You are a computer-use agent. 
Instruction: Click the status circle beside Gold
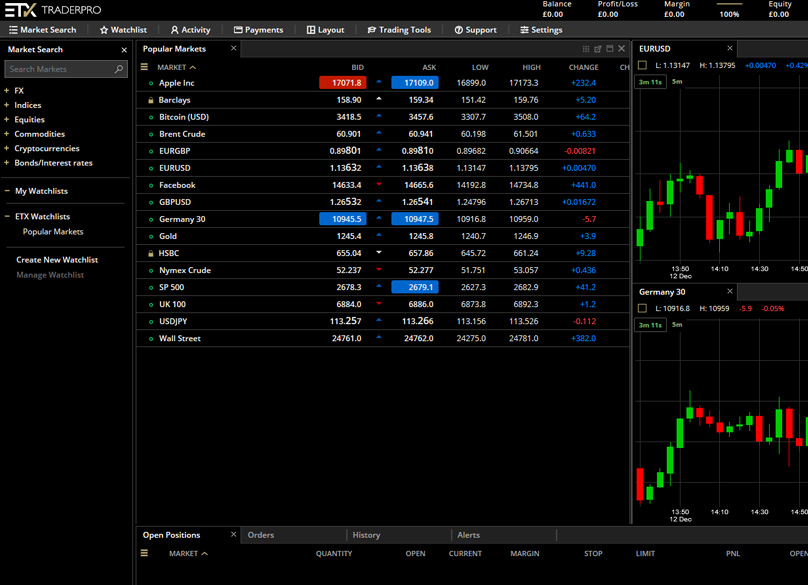(151, 237)
